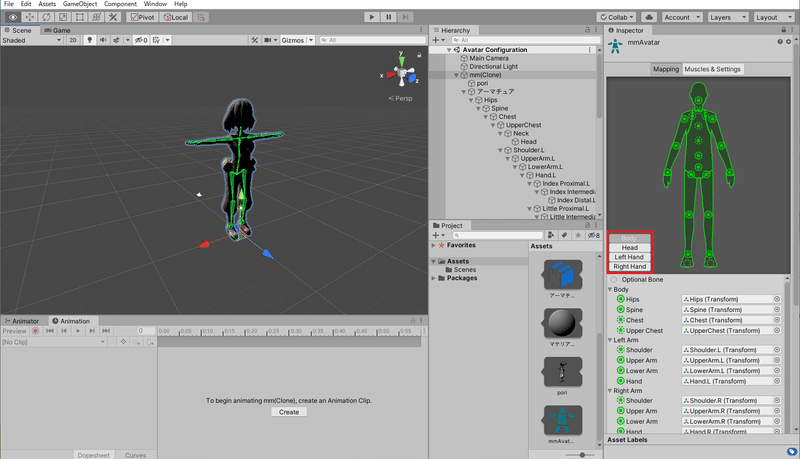Select the Rect transform tool
This screenshot has height=459, width=800.
point(80,17)
